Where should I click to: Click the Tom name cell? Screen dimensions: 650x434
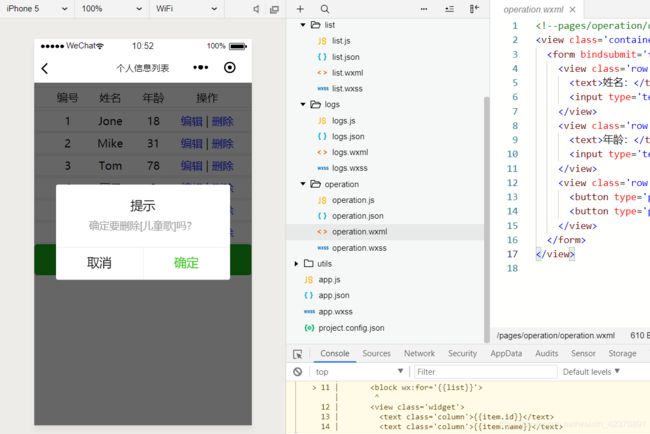point(110,166)
